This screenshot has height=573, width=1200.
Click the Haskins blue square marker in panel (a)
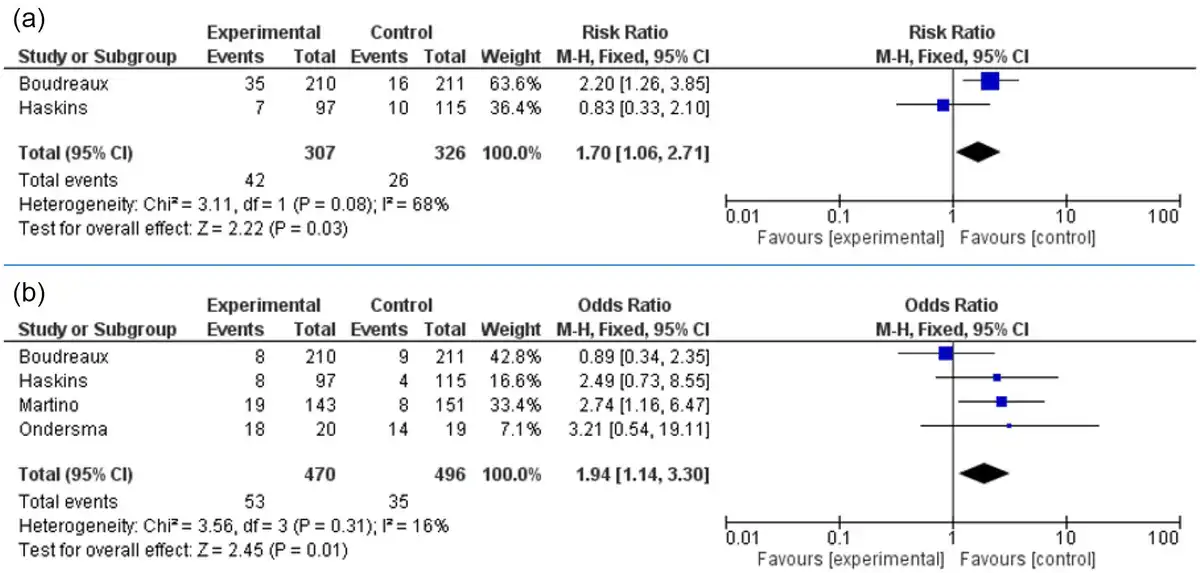[x=942, y=104]
